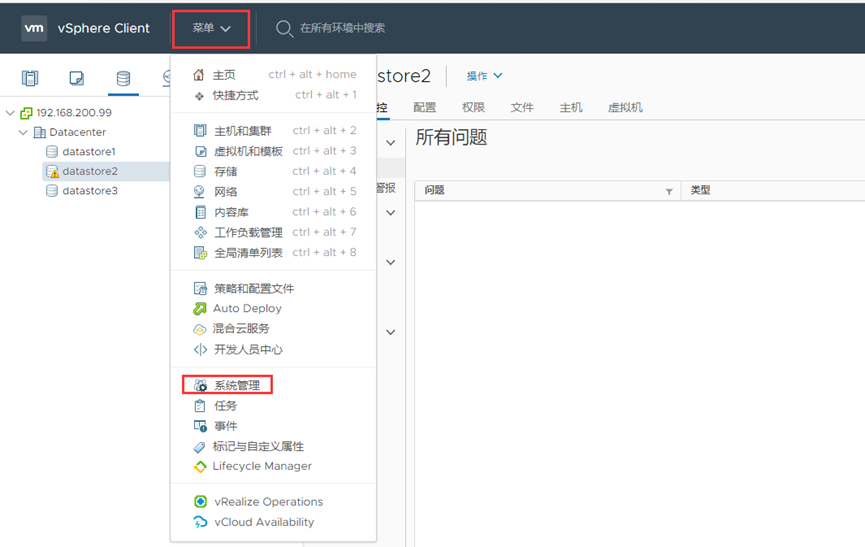This screenshot has width=865, height=547.
Task: Click the vSphere Client title
Action: (x=104, y=29)
